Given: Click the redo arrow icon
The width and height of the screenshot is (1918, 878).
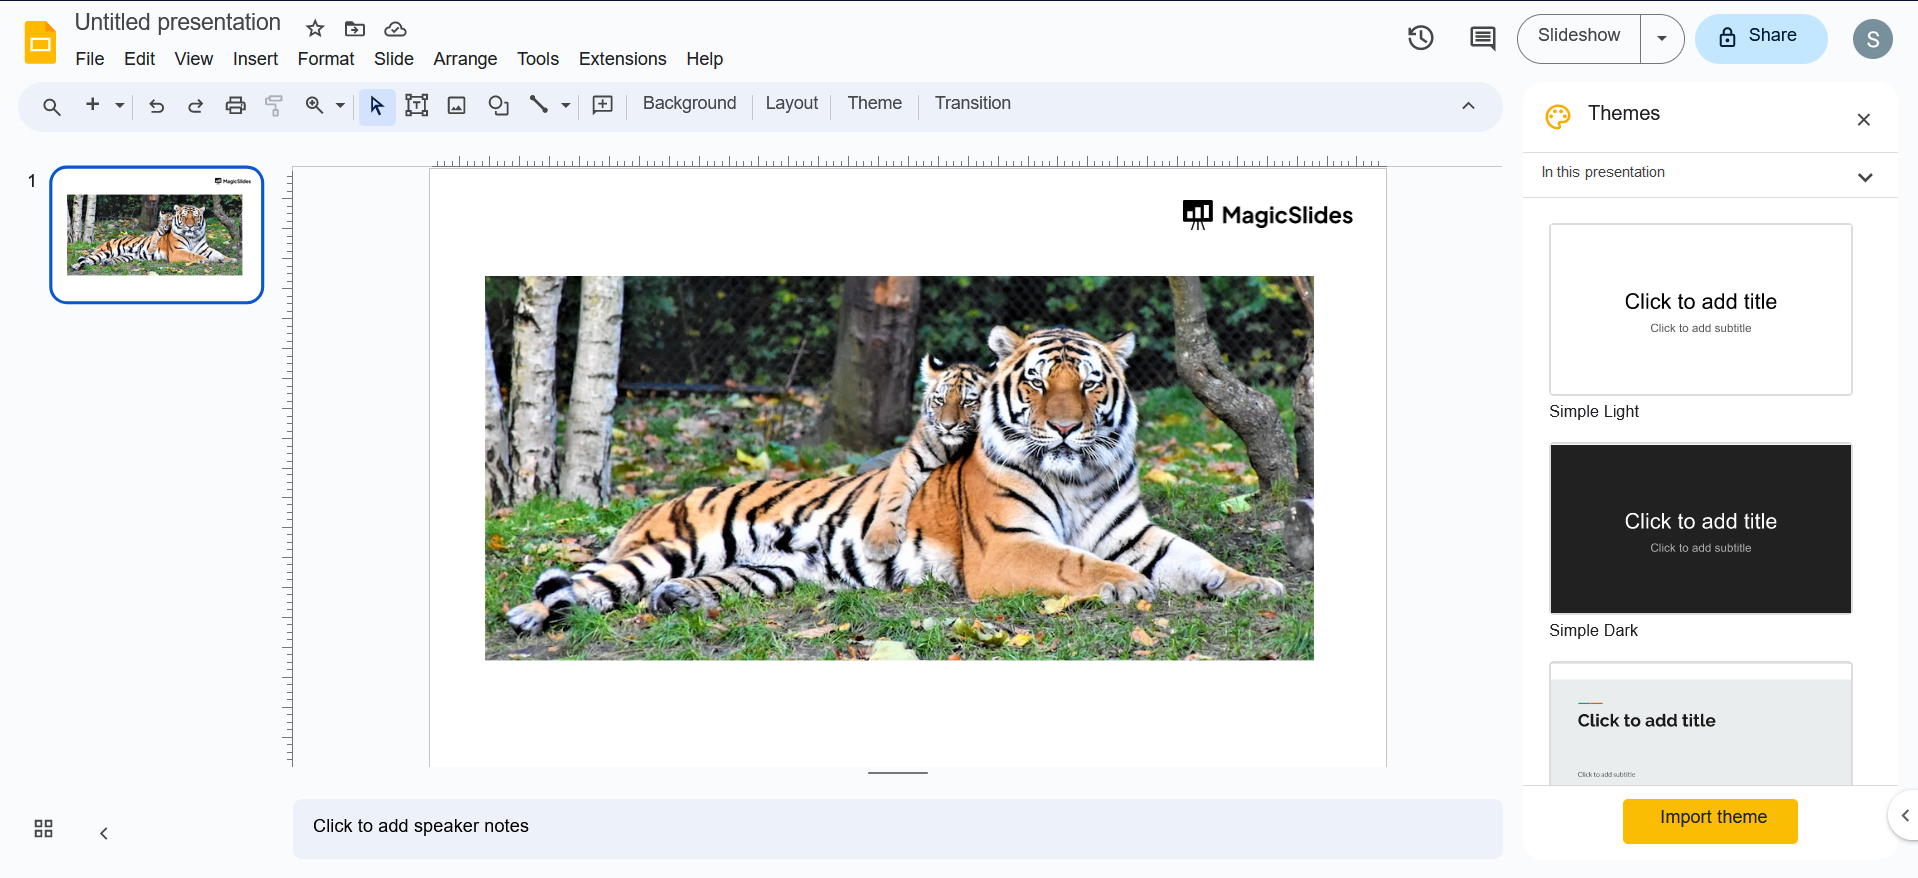Looking at the screenshot, I should point(196,106).
